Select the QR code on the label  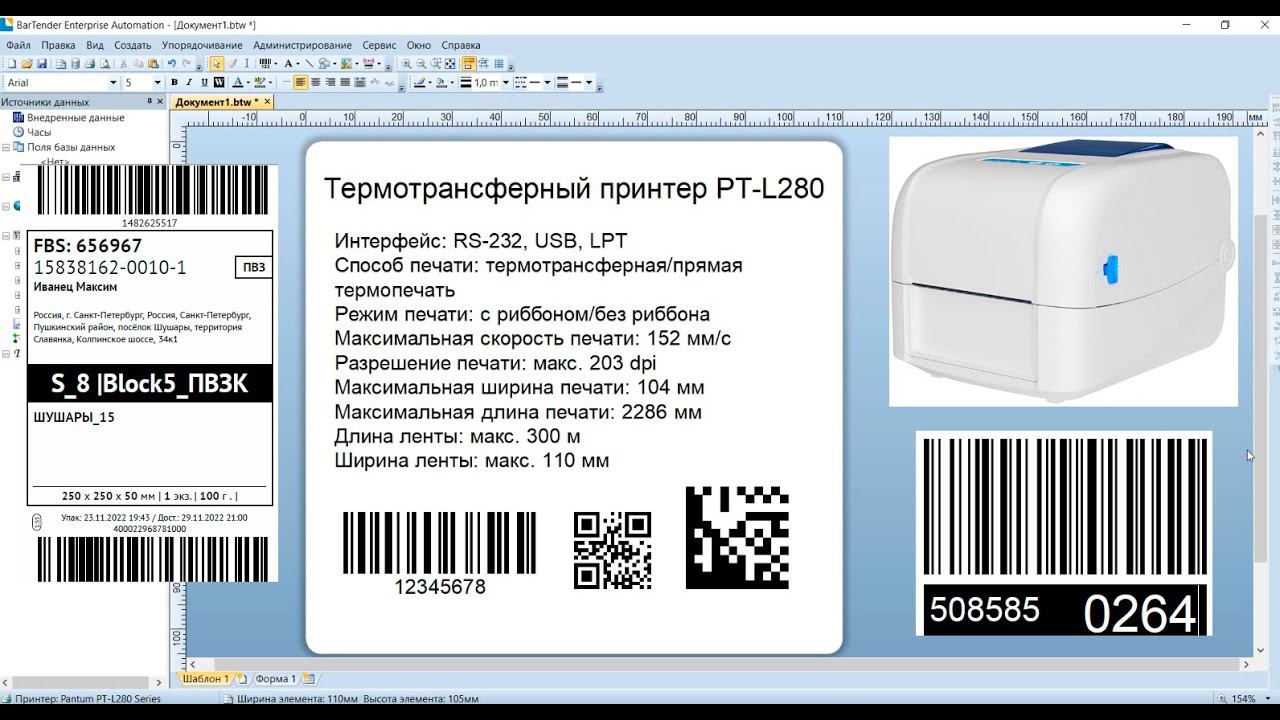(612, 550)
